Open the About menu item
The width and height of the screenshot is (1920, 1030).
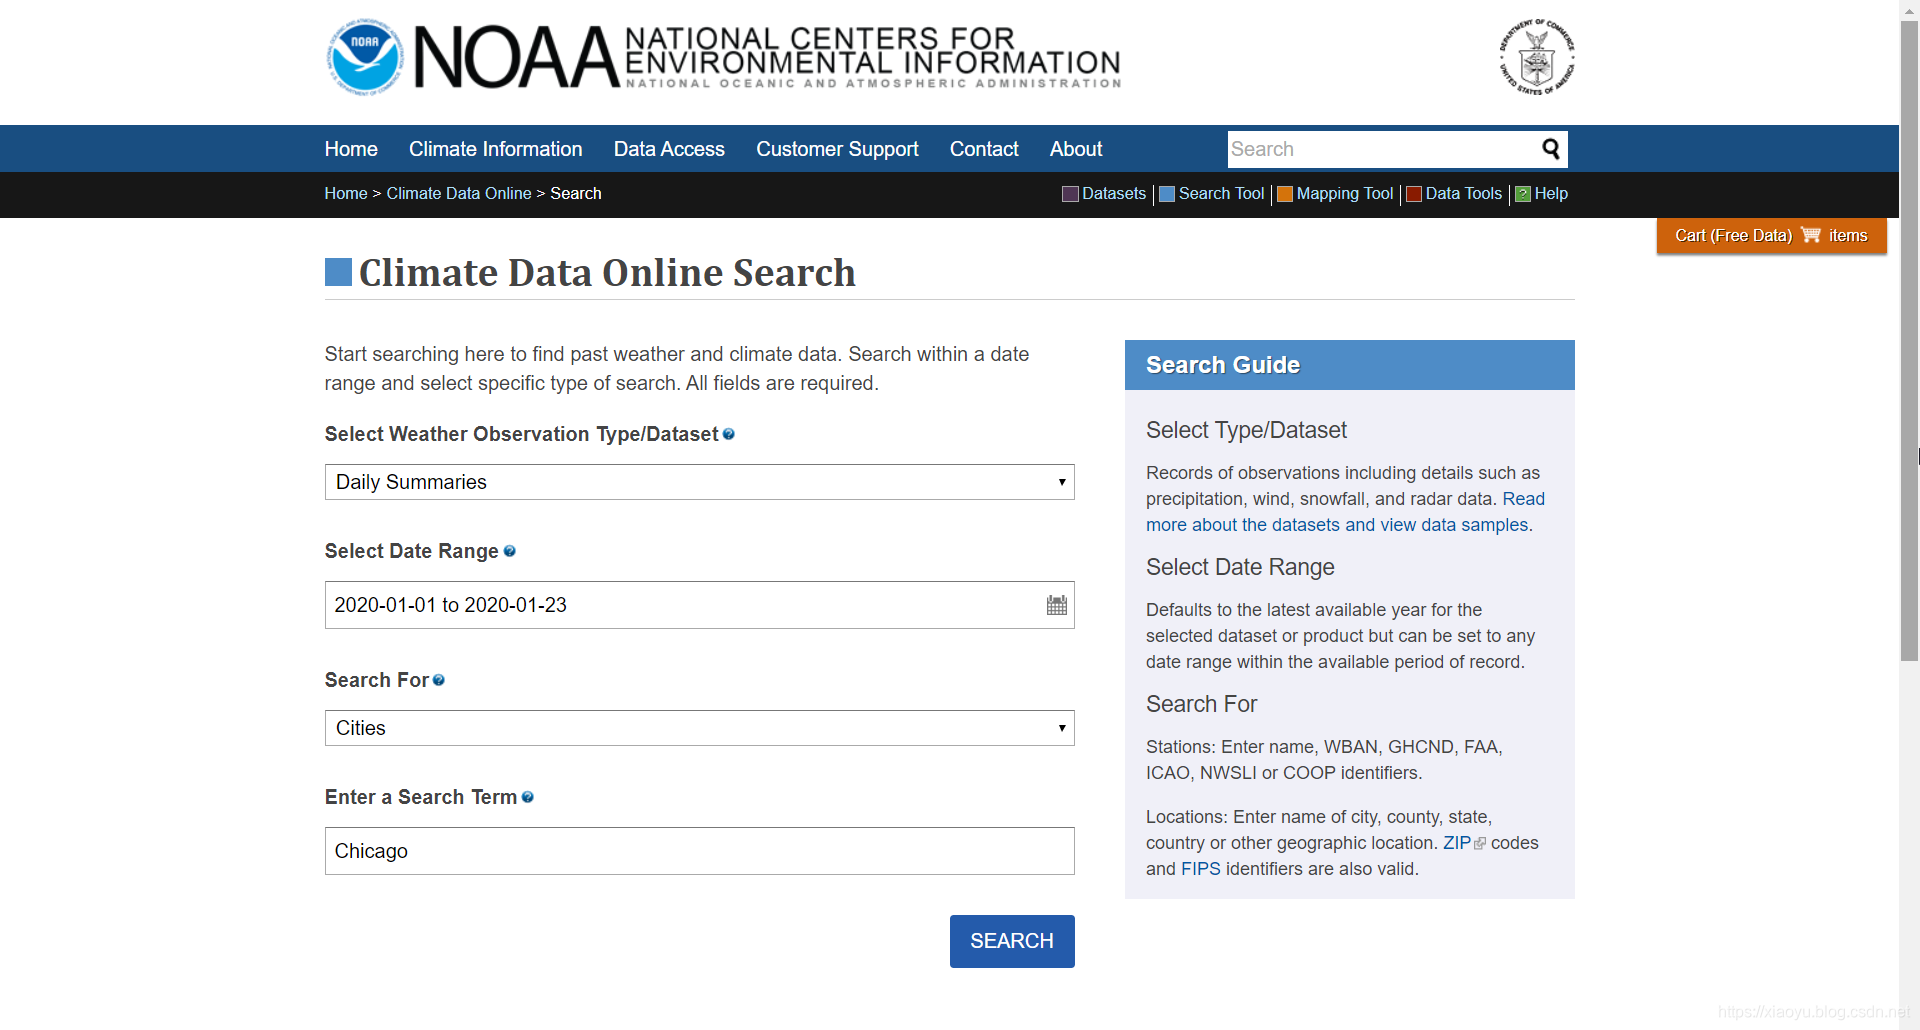pyautogui.click(x=1076, y=149)
